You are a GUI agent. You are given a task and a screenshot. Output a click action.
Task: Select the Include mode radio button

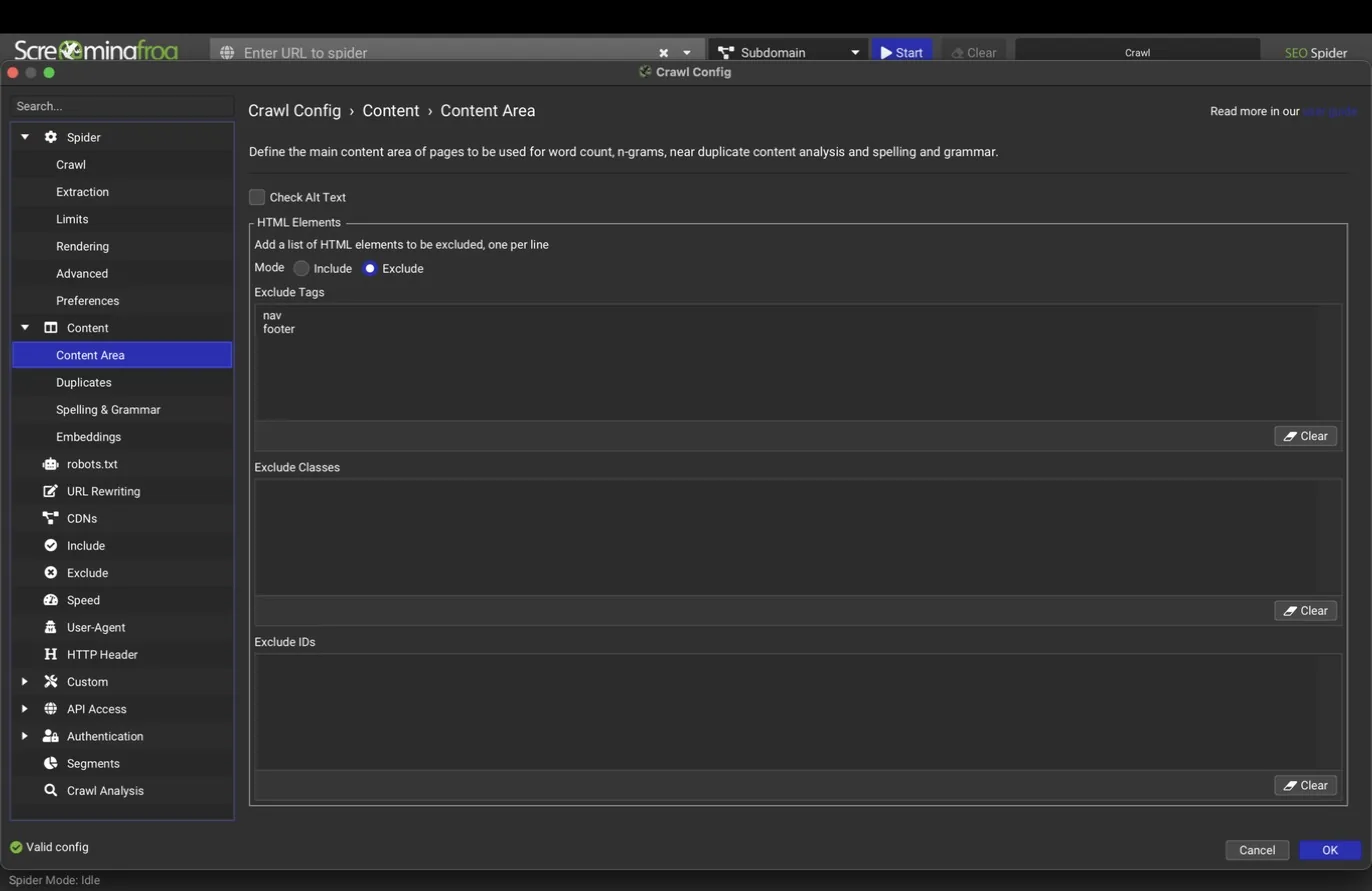pyautogui.click(x=301, y=268)
